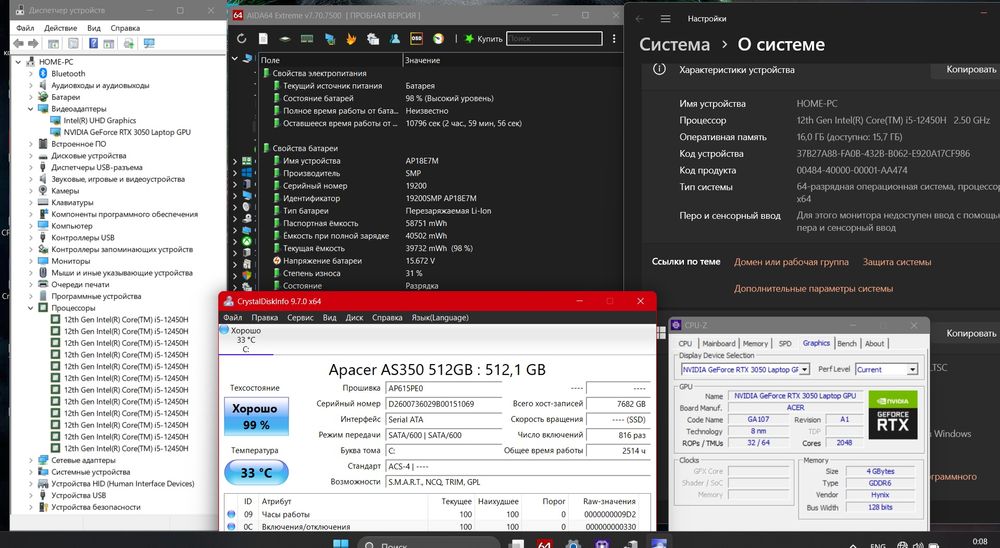The image size is (1000, 548).
Task: Click the 33 °C temperature button
Action: 256,473
